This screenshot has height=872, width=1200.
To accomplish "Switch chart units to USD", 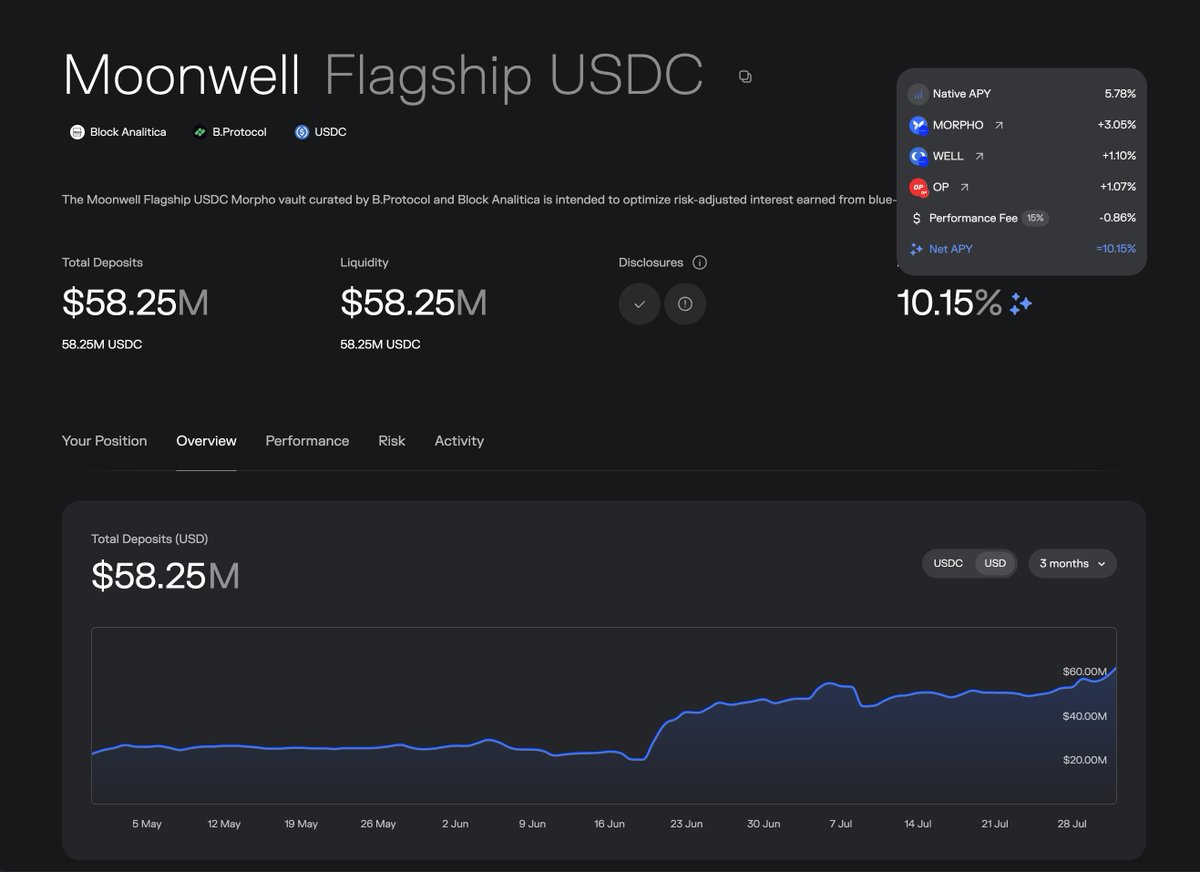I will (995, 564).
